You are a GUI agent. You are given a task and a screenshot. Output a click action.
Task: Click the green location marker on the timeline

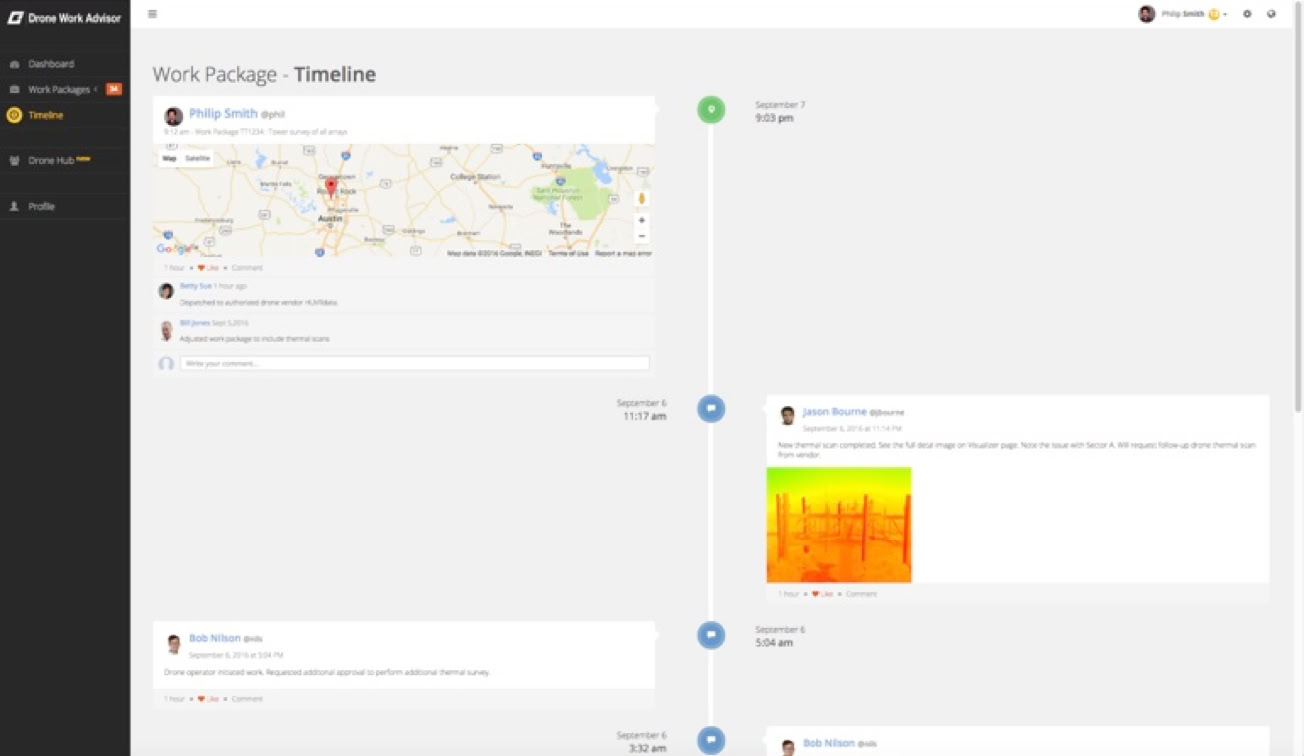pyautogui.click(x=711, y=109)
